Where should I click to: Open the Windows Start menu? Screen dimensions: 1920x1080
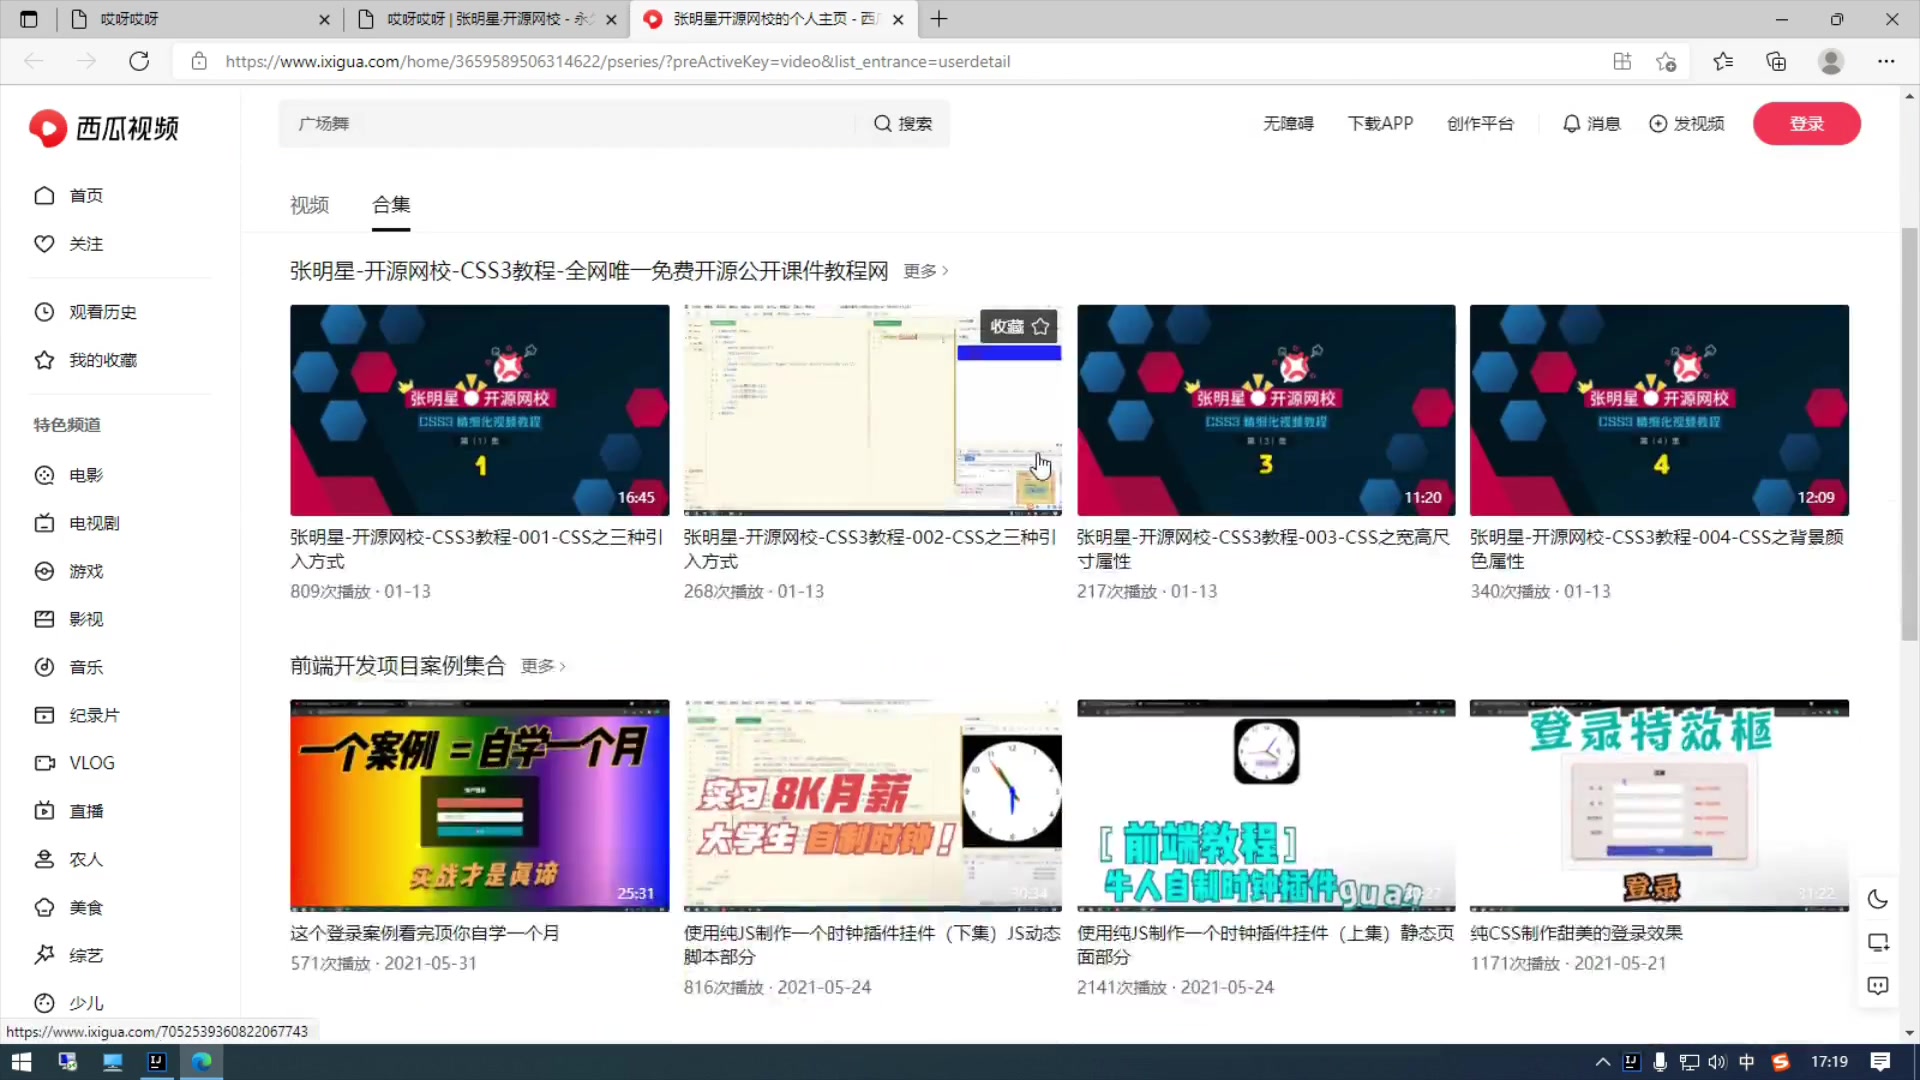pyautogui.click(x=21, y=1062)
